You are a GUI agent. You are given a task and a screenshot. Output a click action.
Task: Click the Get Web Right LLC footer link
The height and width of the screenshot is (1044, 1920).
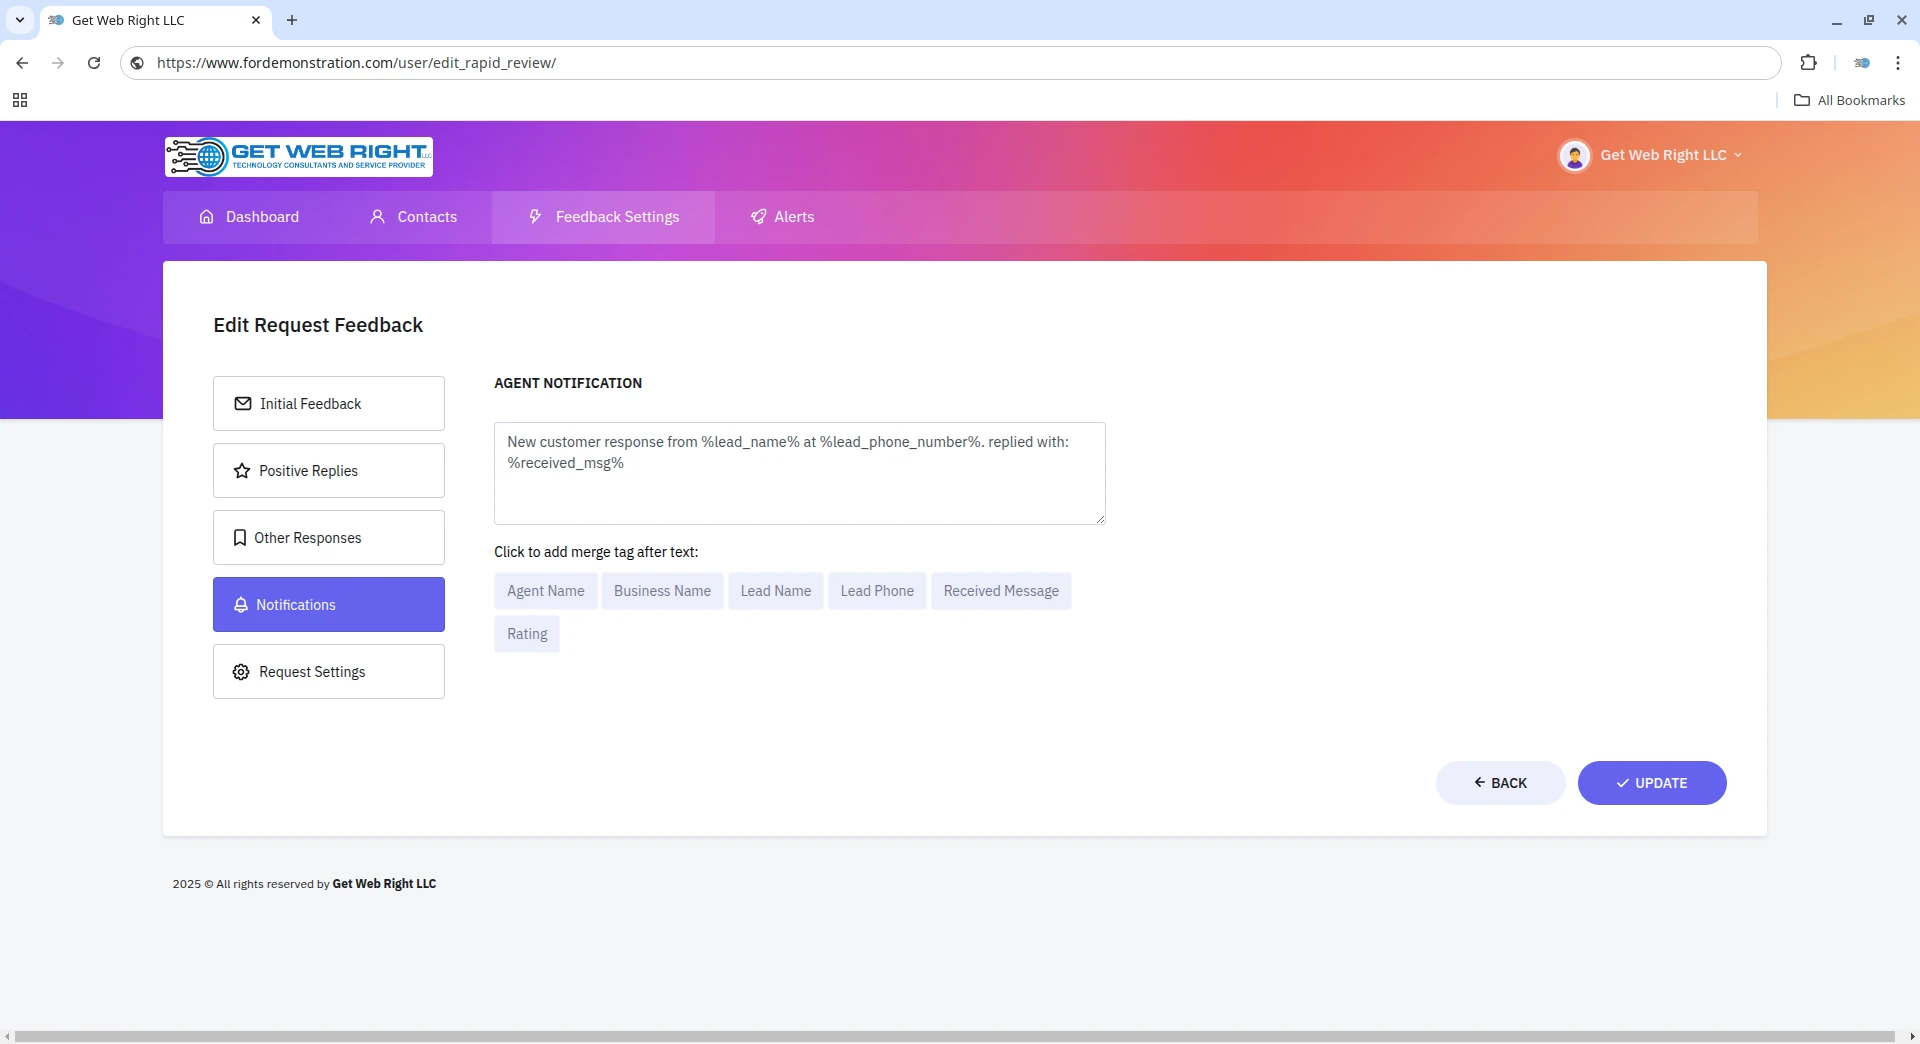click(x=384, y=884)
